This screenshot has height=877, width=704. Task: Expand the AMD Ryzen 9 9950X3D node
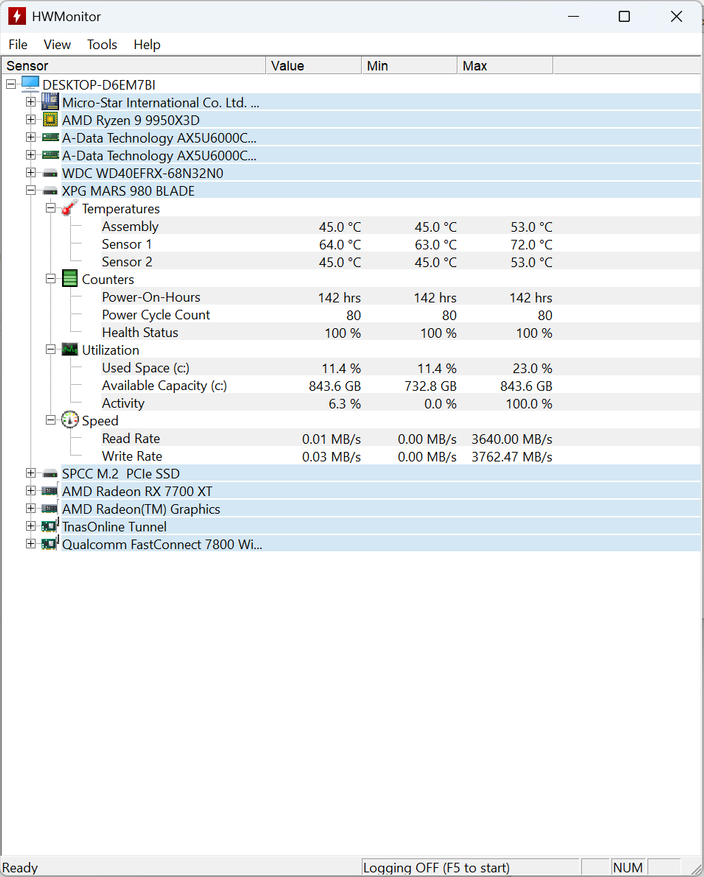(x=31, y=120)
